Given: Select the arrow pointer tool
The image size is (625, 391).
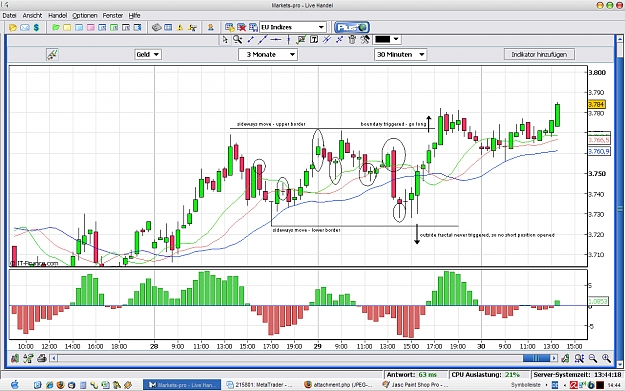Looking at the screenshot, I should (x=225, y=39).
